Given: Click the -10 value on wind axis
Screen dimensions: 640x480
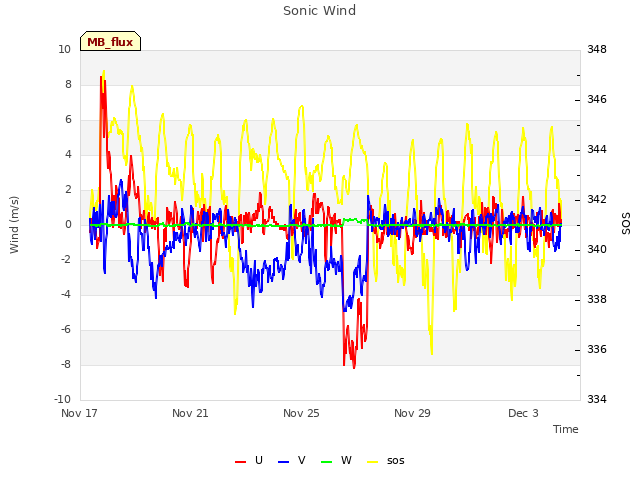Looking at the screenshot, I should tap(62, 399).
